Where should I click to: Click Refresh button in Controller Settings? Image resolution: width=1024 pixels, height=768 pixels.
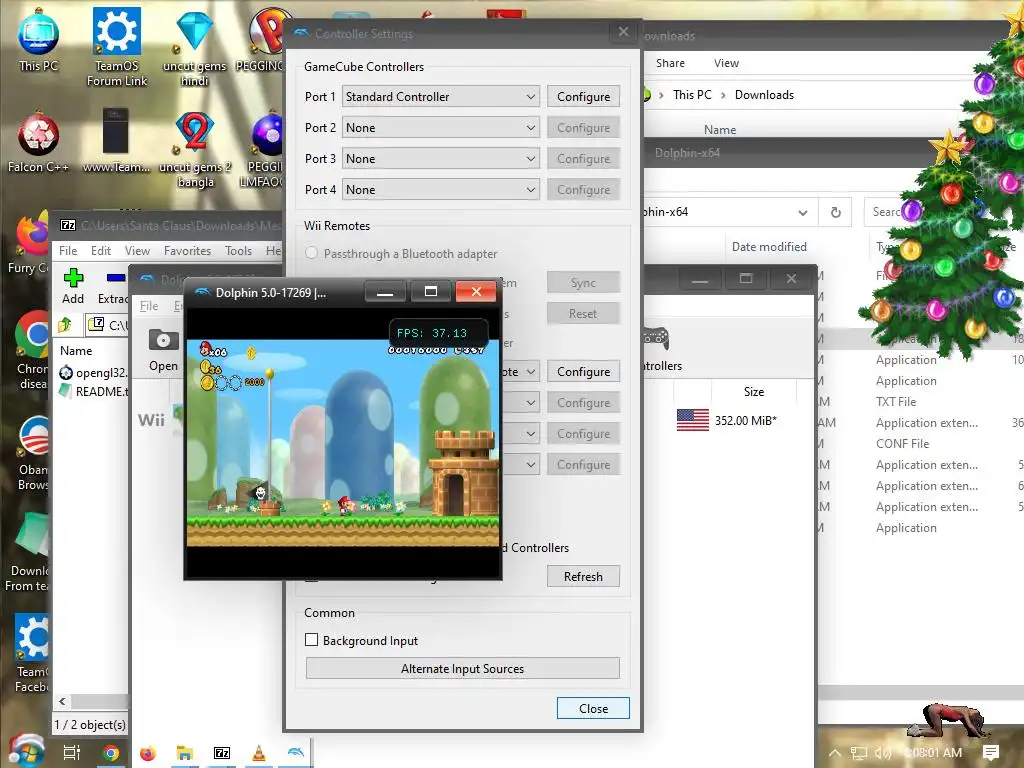pyautogui.click(x=583, y=577)
